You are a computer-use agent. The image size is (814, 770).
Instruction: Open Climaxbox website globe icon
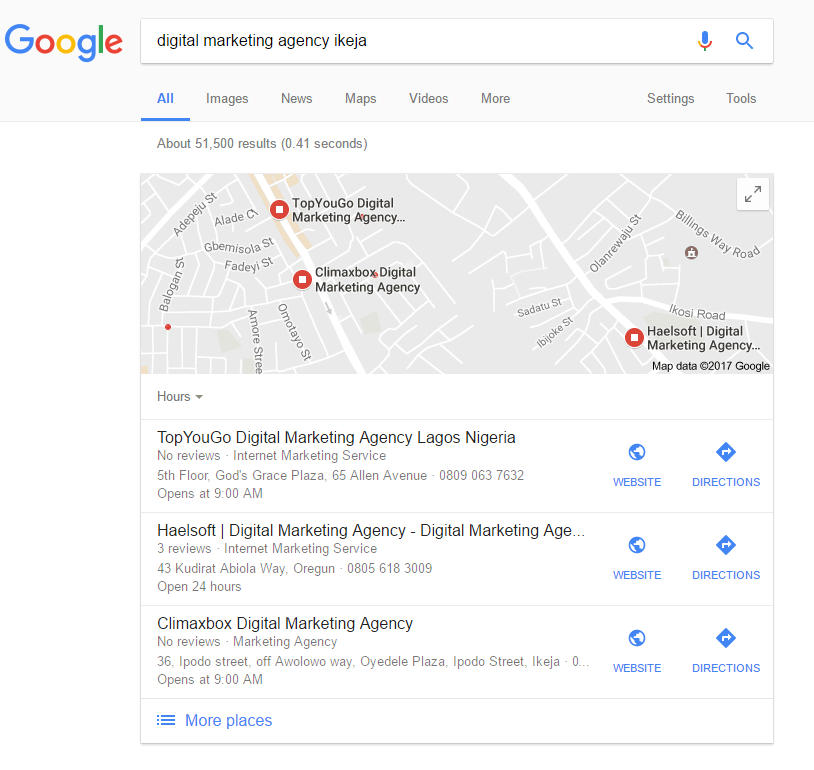636,638
